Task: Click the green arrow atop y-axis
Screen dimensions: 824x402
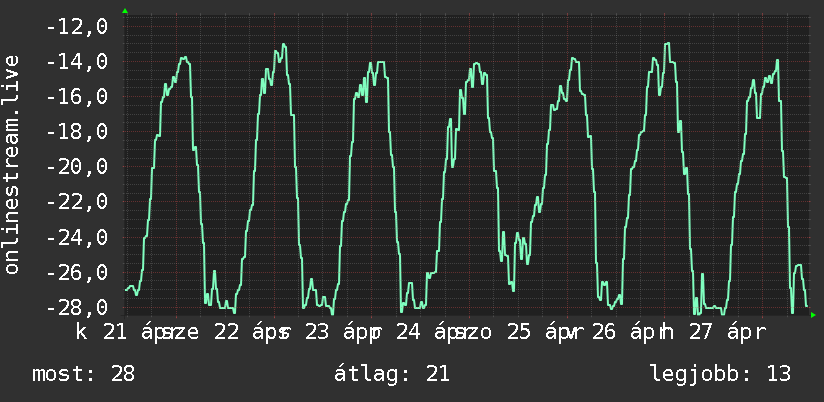Action: tap(125, 11)
